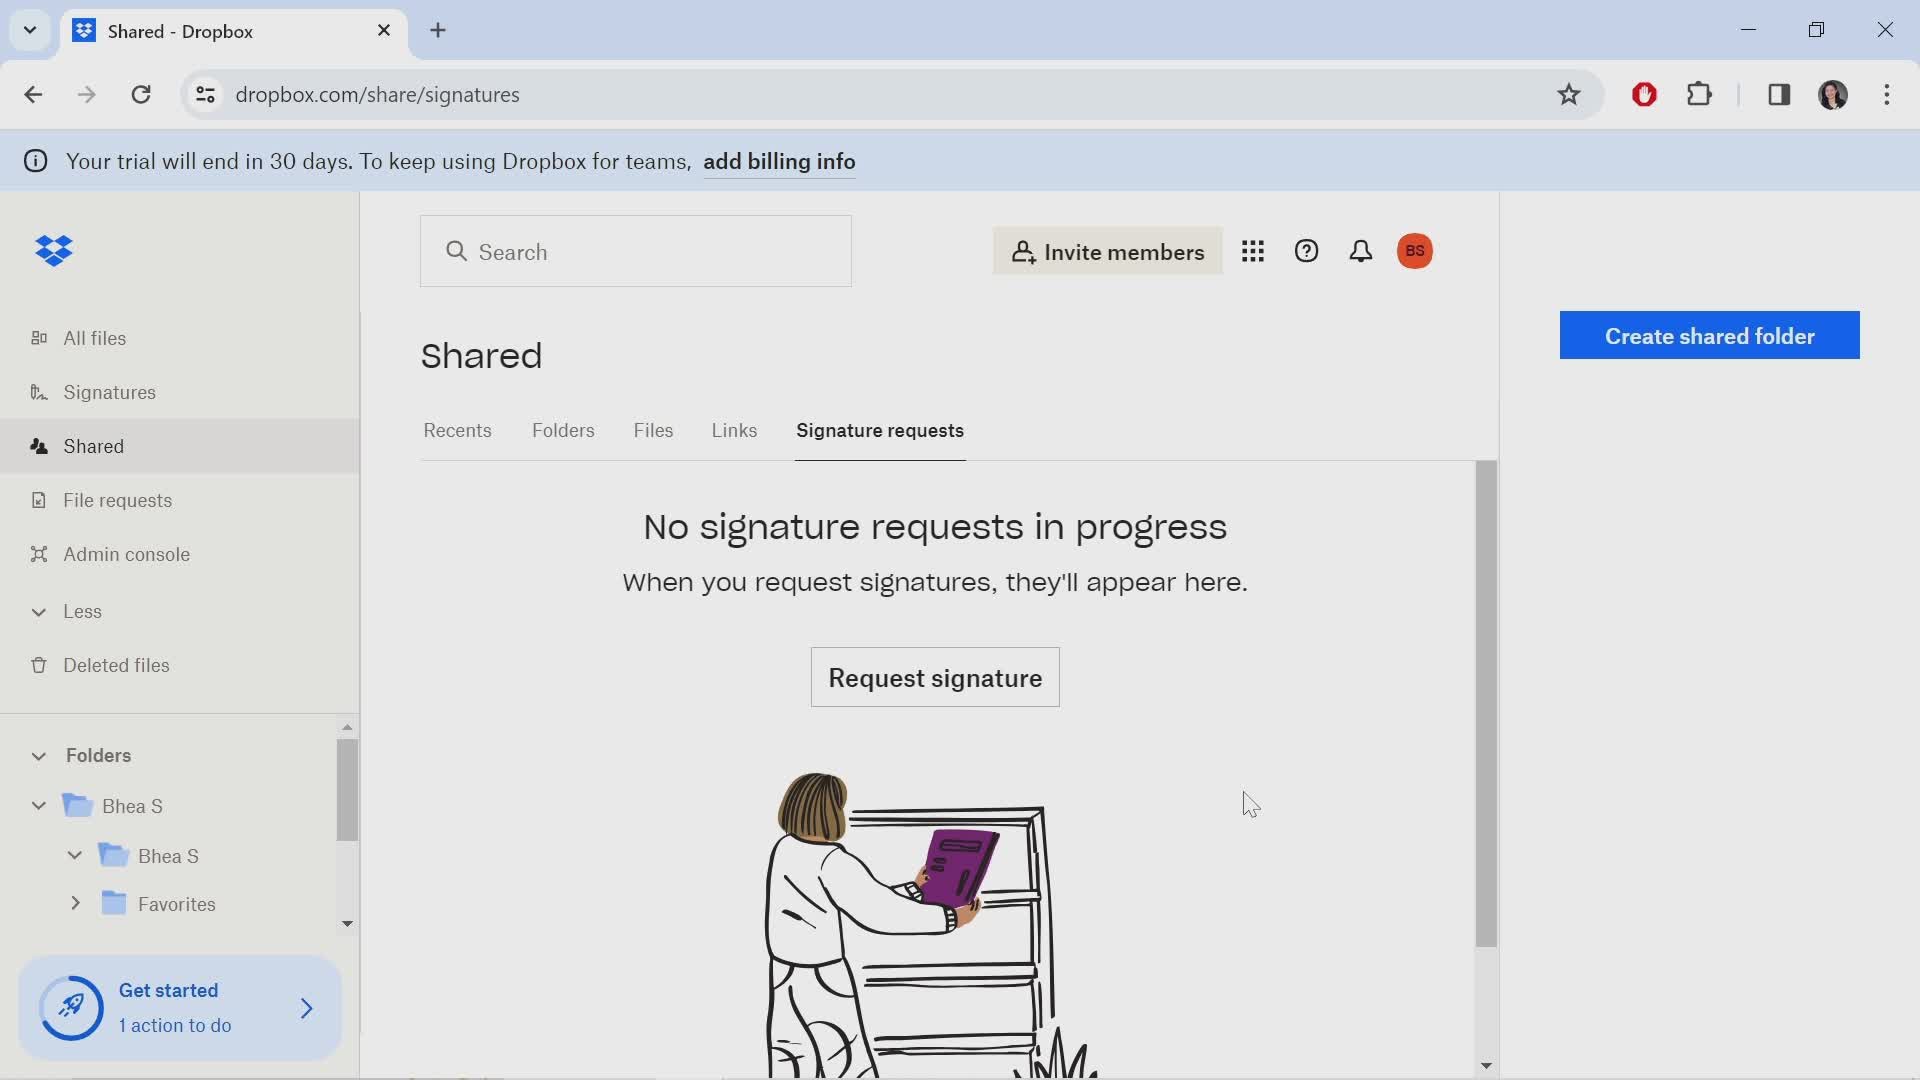This screenshot has height=1080, width=1920.
Task: Expand the nested Bhea S folder
Action: (74, 856)
